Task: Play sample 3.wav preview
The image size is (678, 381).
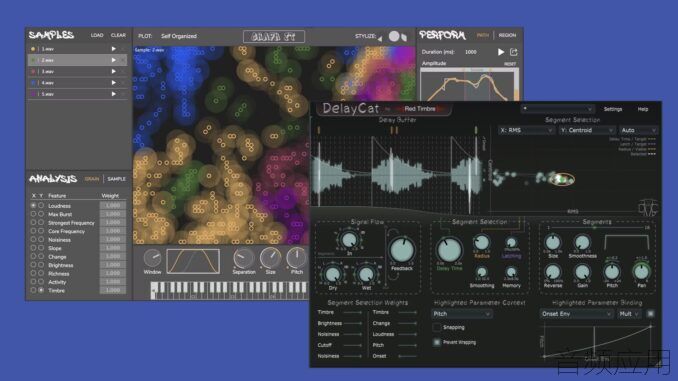Action: click(113, 71)
